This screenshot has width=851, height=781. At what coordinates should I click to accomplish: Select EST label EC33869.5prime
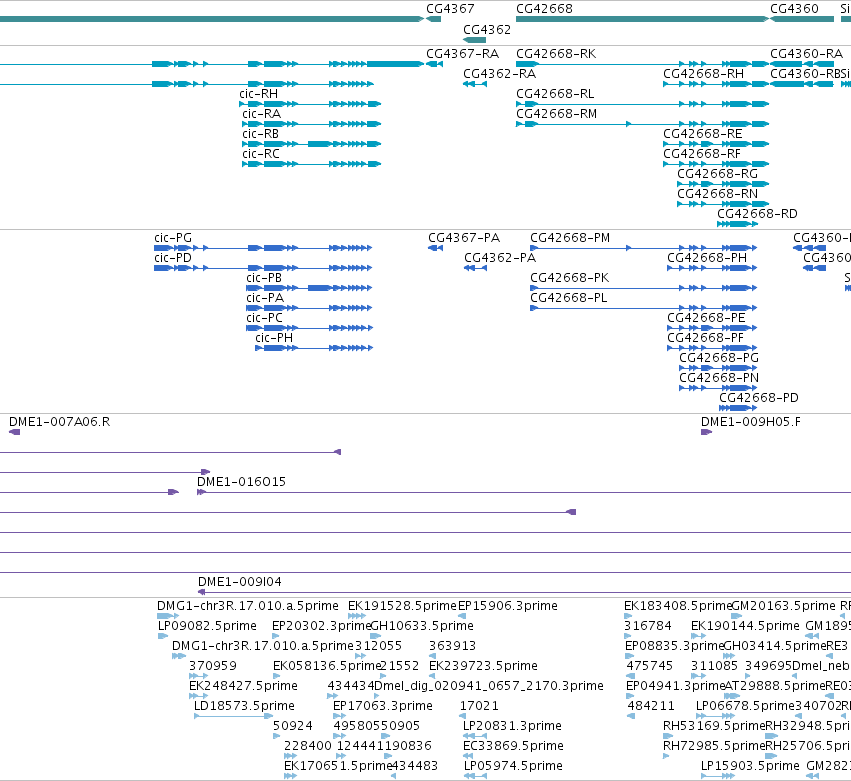513,746
